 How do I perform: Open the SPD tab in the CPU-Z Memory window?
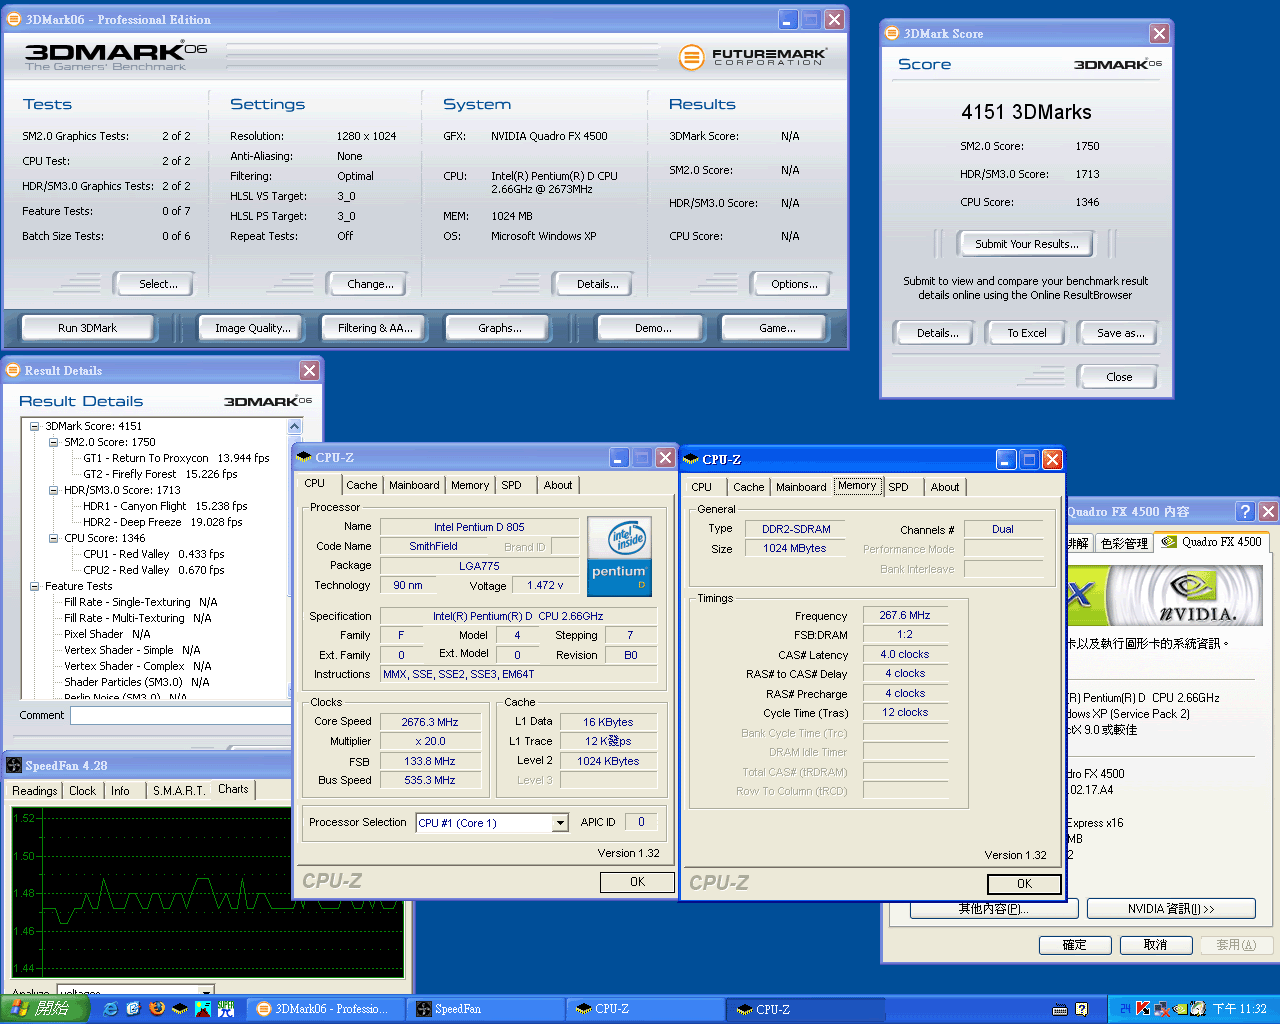898,487
